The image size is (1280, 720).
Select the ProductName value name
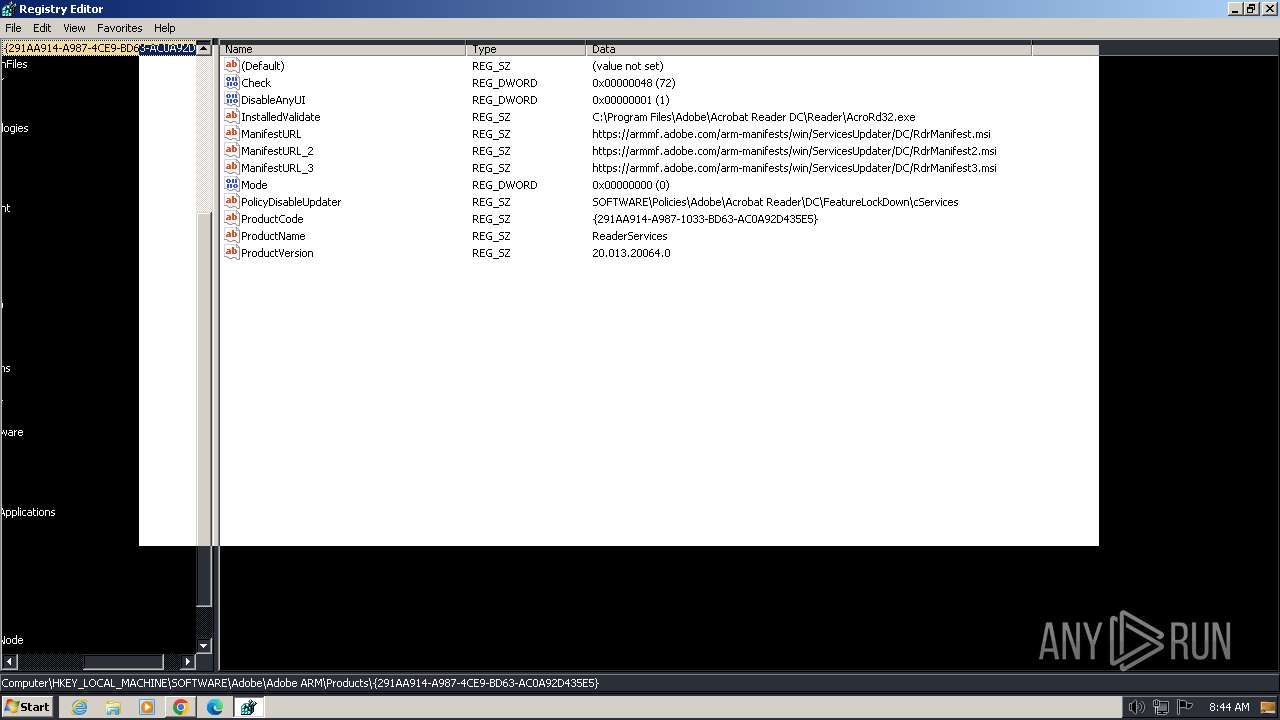273,236
